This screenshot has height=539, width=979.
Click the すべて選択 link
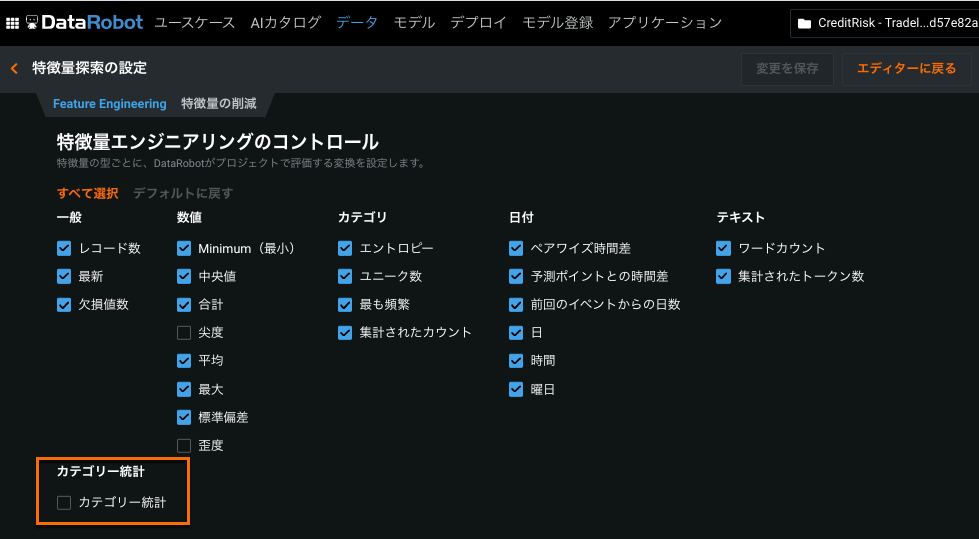88,193
